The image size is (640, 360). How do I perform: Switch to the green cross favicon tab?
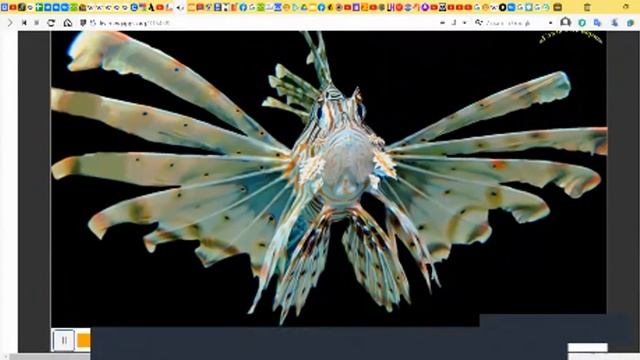point(39,7)
